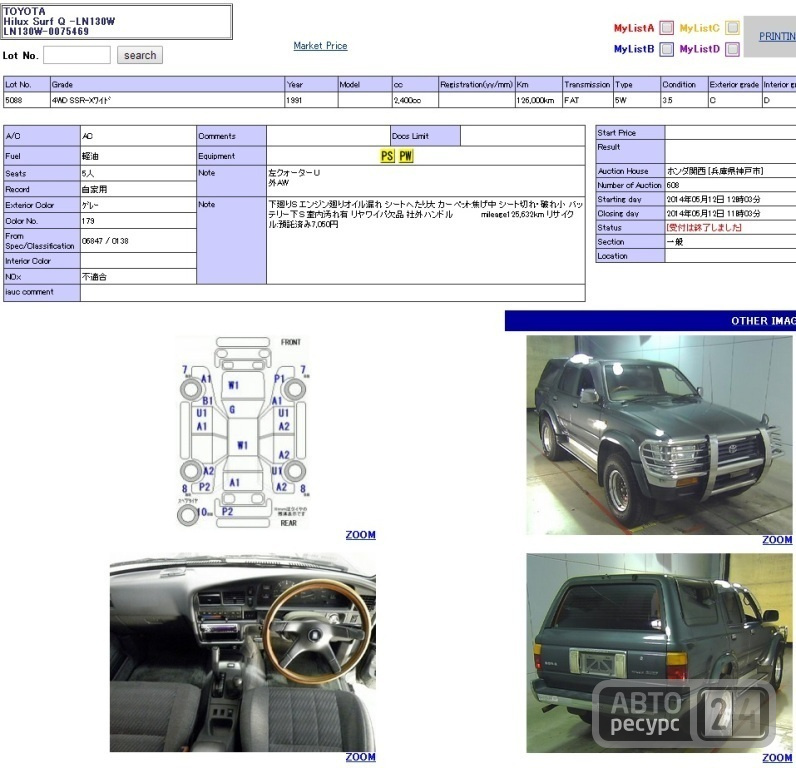Click ZOOM under the interior dashboard photo
The image size is (796, 768).
click(360, 757)
